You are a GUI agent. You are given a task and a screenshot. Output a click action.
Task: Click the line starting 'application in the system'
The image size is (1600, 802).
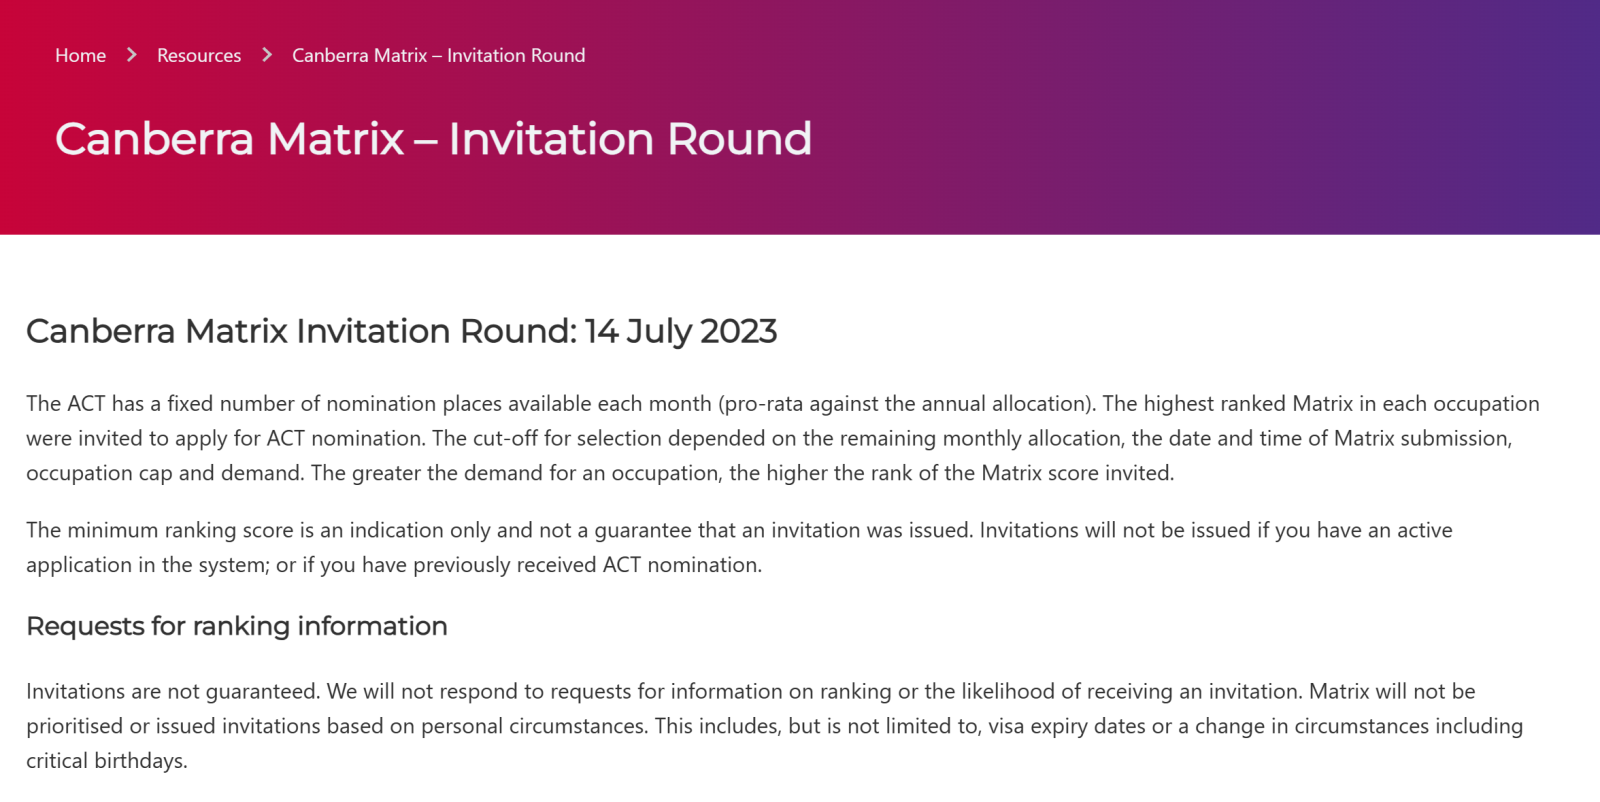coord(394,565)
